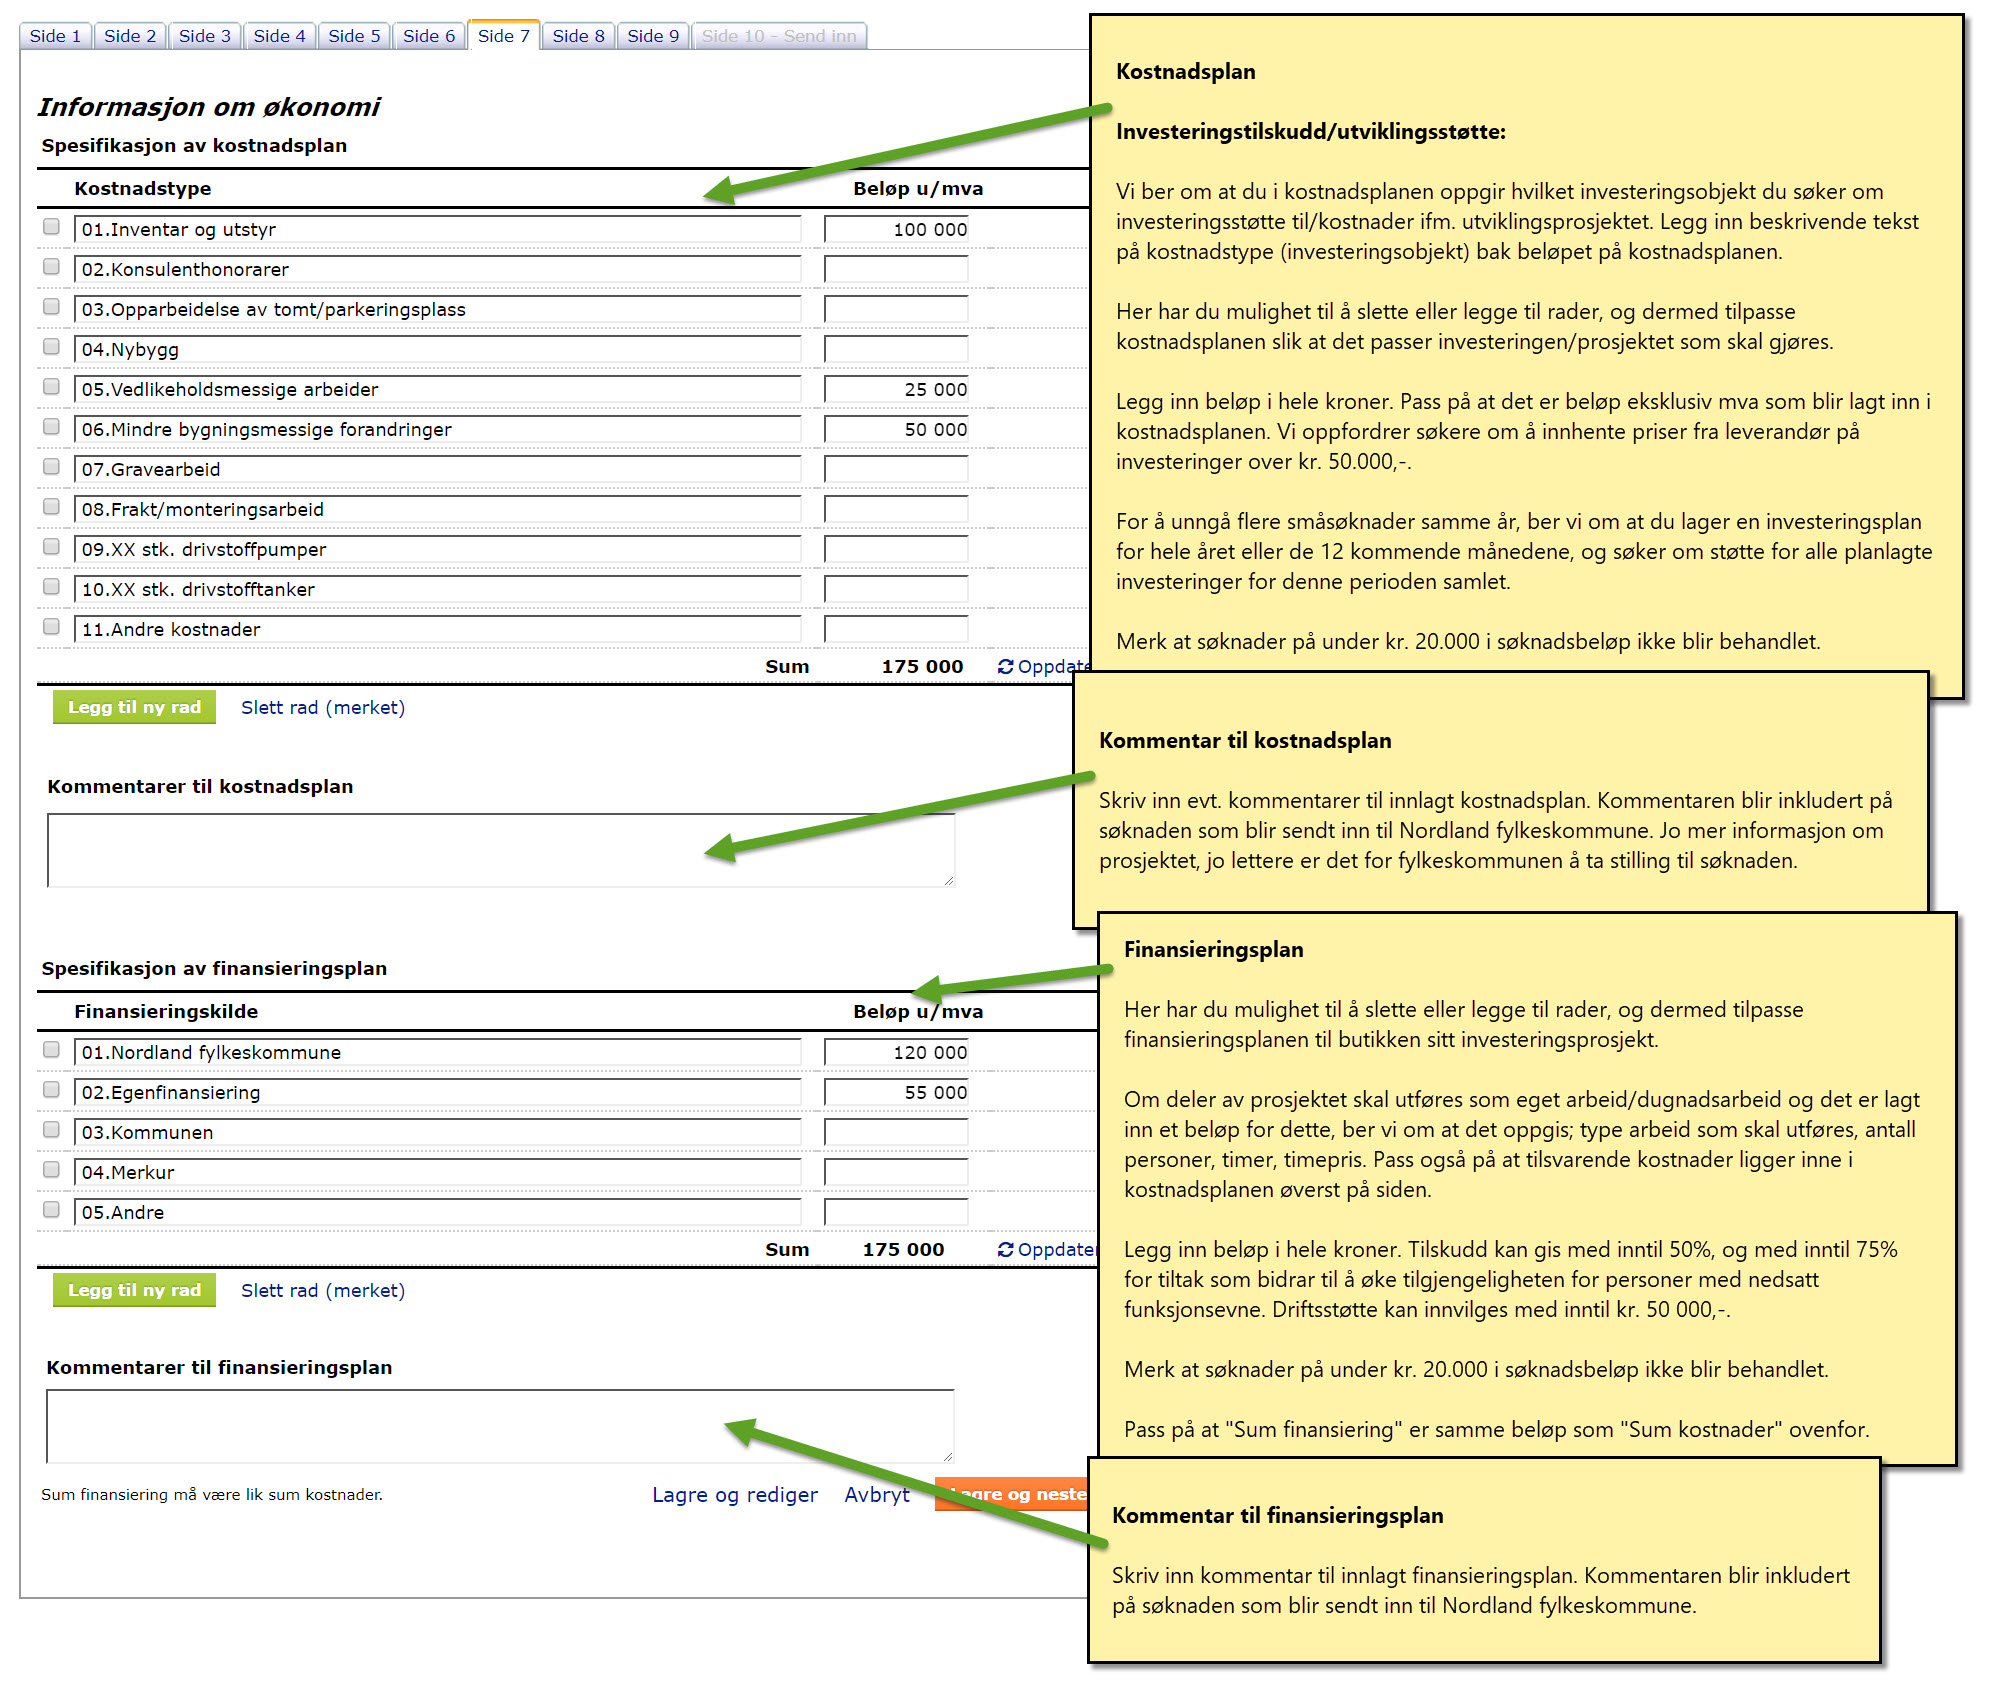
Task: Click Slett rad (merket) link under cost plan
Action: click(x=322, y=708)
